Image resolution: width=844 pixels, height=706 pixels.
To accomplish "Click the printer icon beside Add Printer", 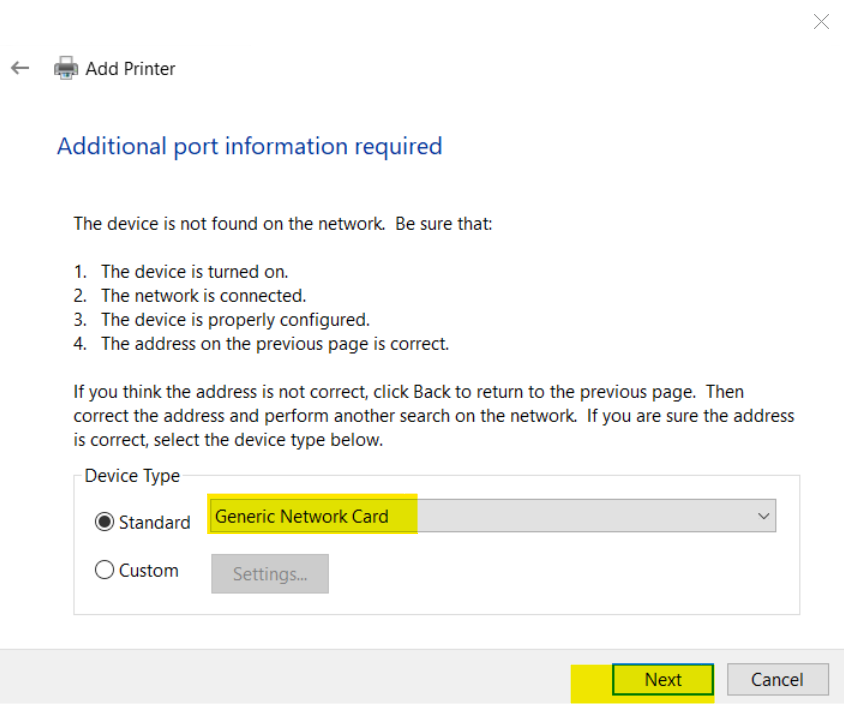I will (x=66, y=68).
